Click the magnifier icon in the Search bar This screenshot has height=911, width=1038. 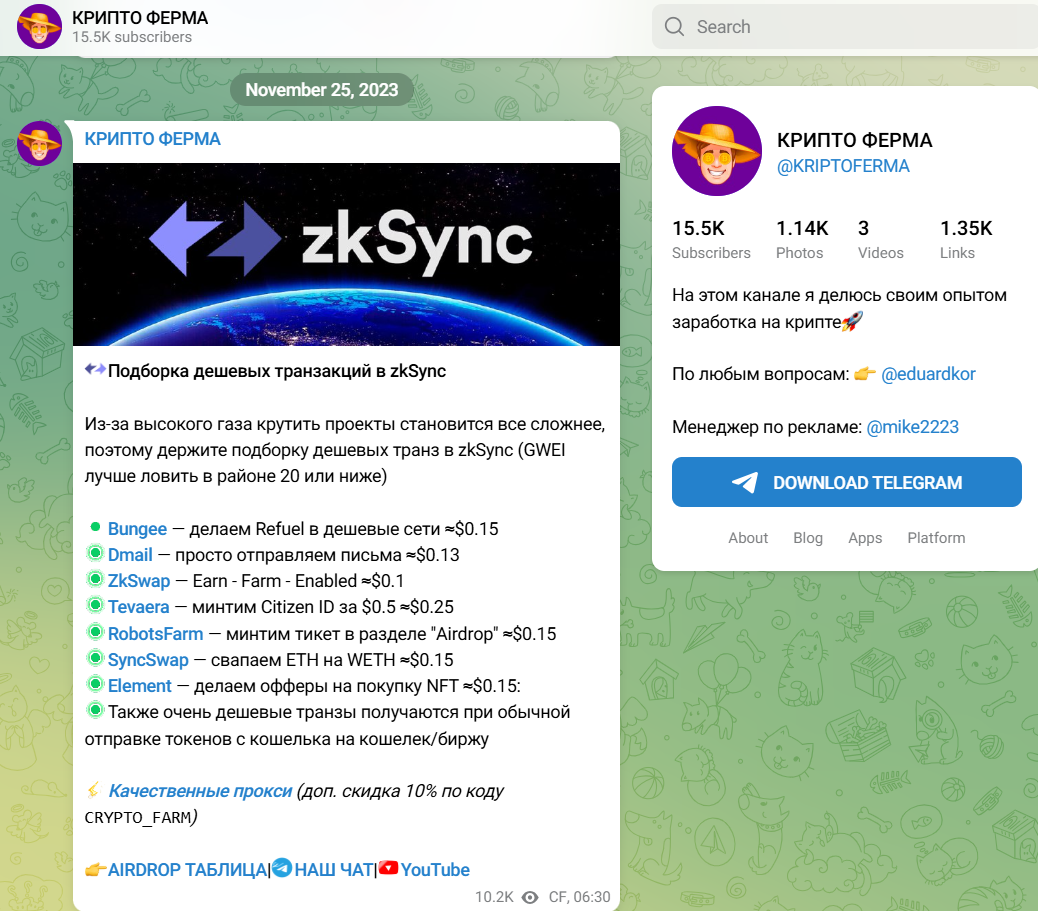pos(674,26)
